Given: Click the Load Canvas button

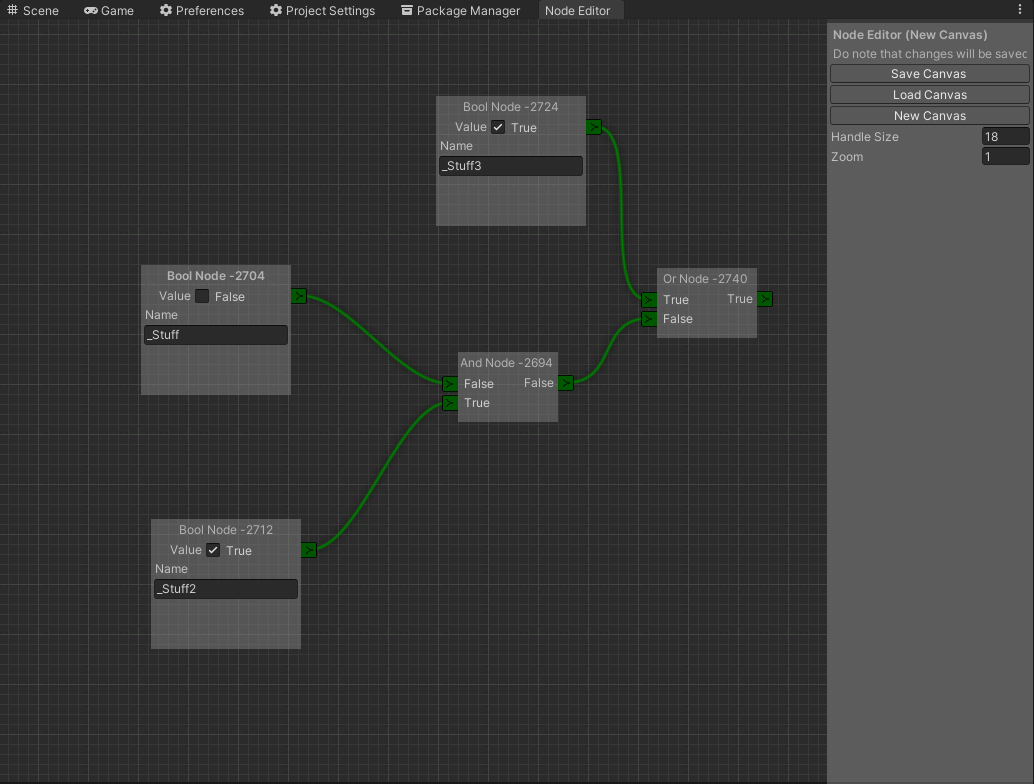Looking at the screenshot, I should coord(929,95).
